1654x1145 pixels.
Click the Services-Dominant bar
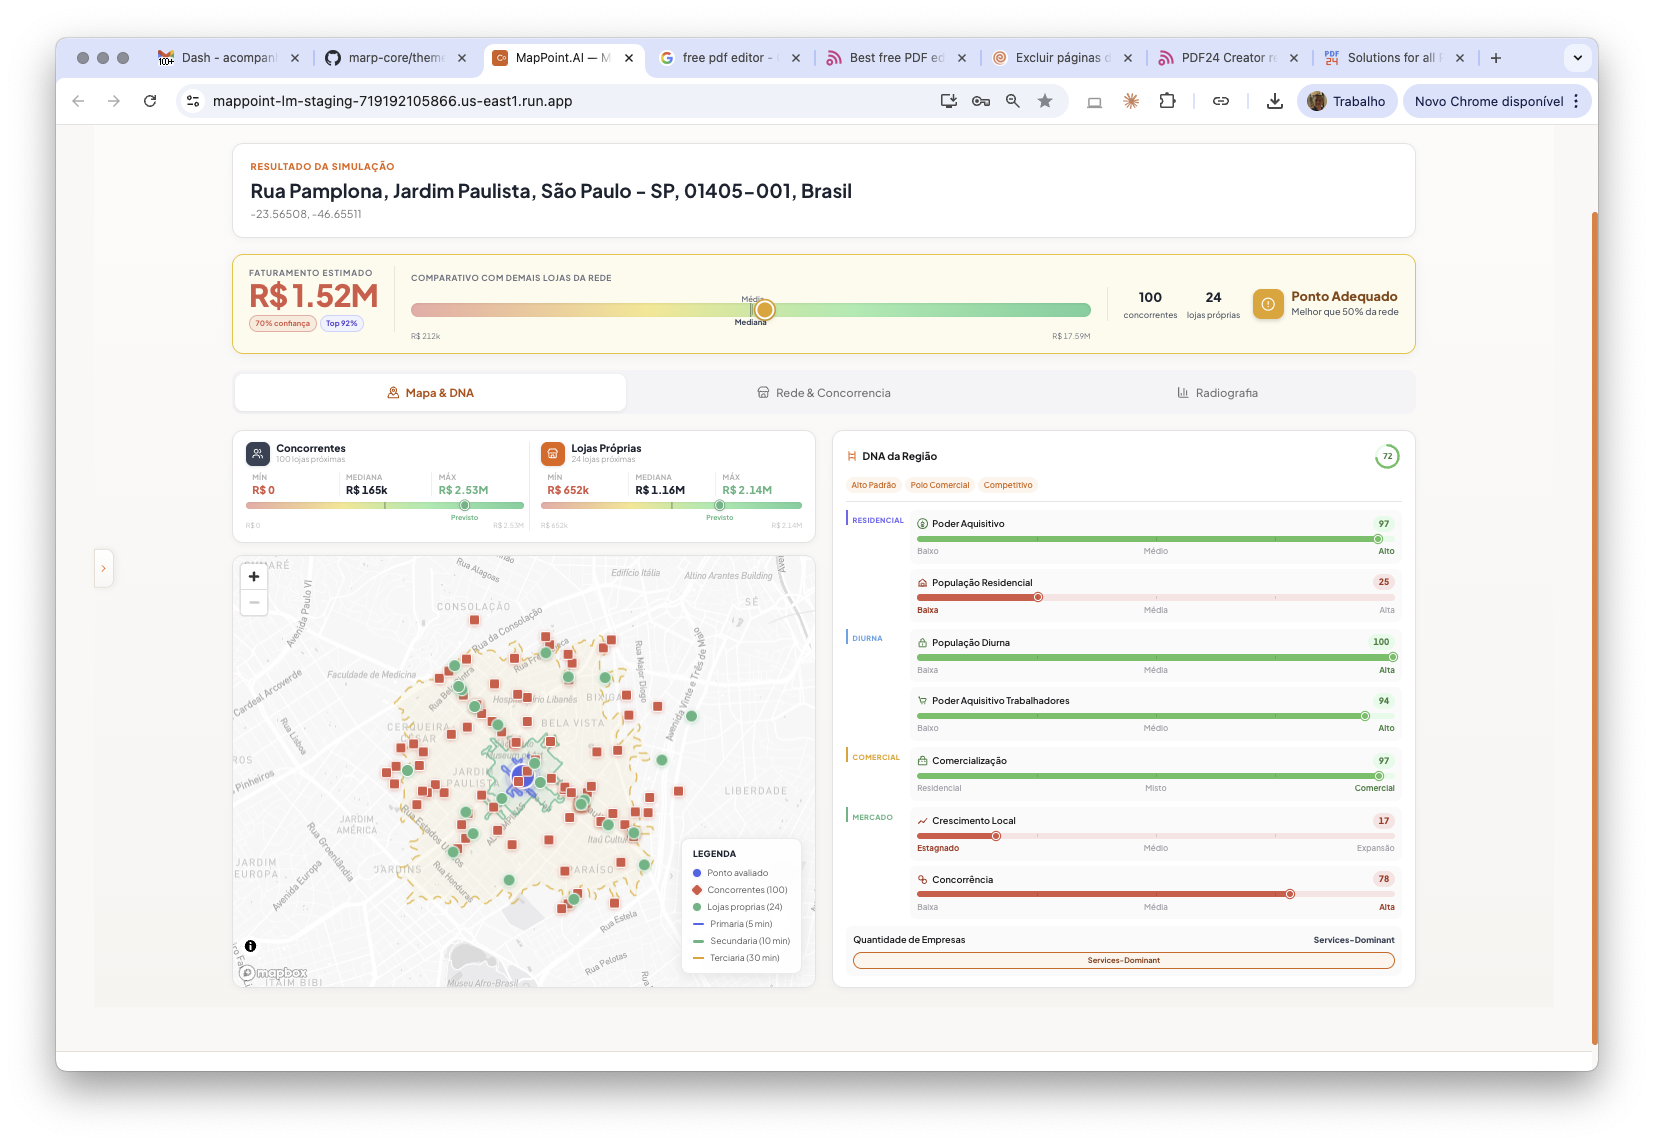click(x=1124, y=960)
